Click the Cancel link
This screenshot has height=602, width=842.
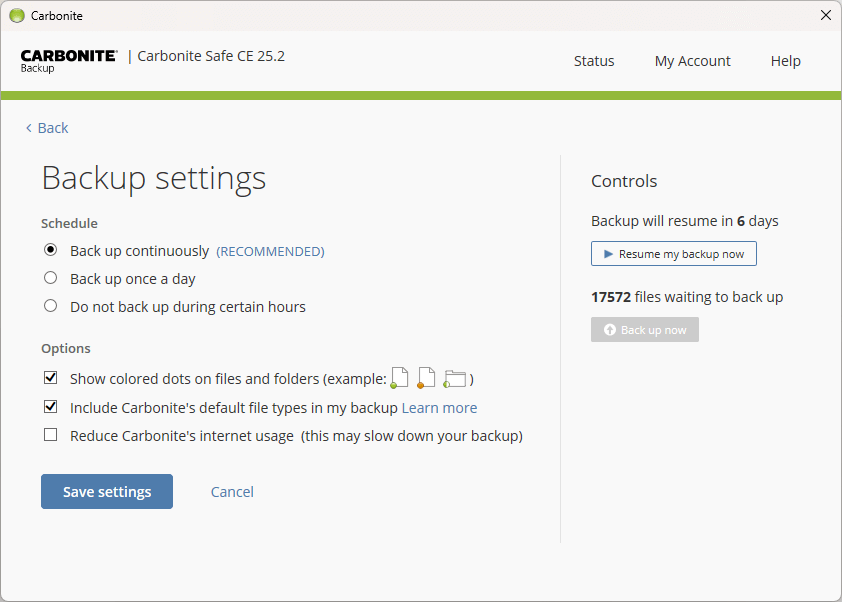(232, 492)
